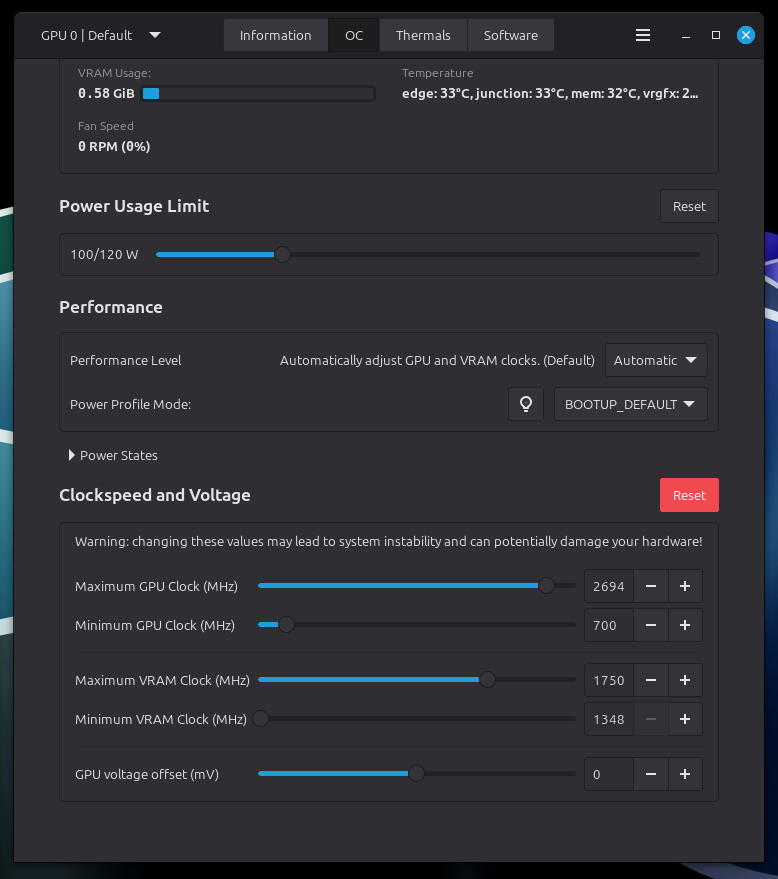Minimize the window

tap(686, 35)
